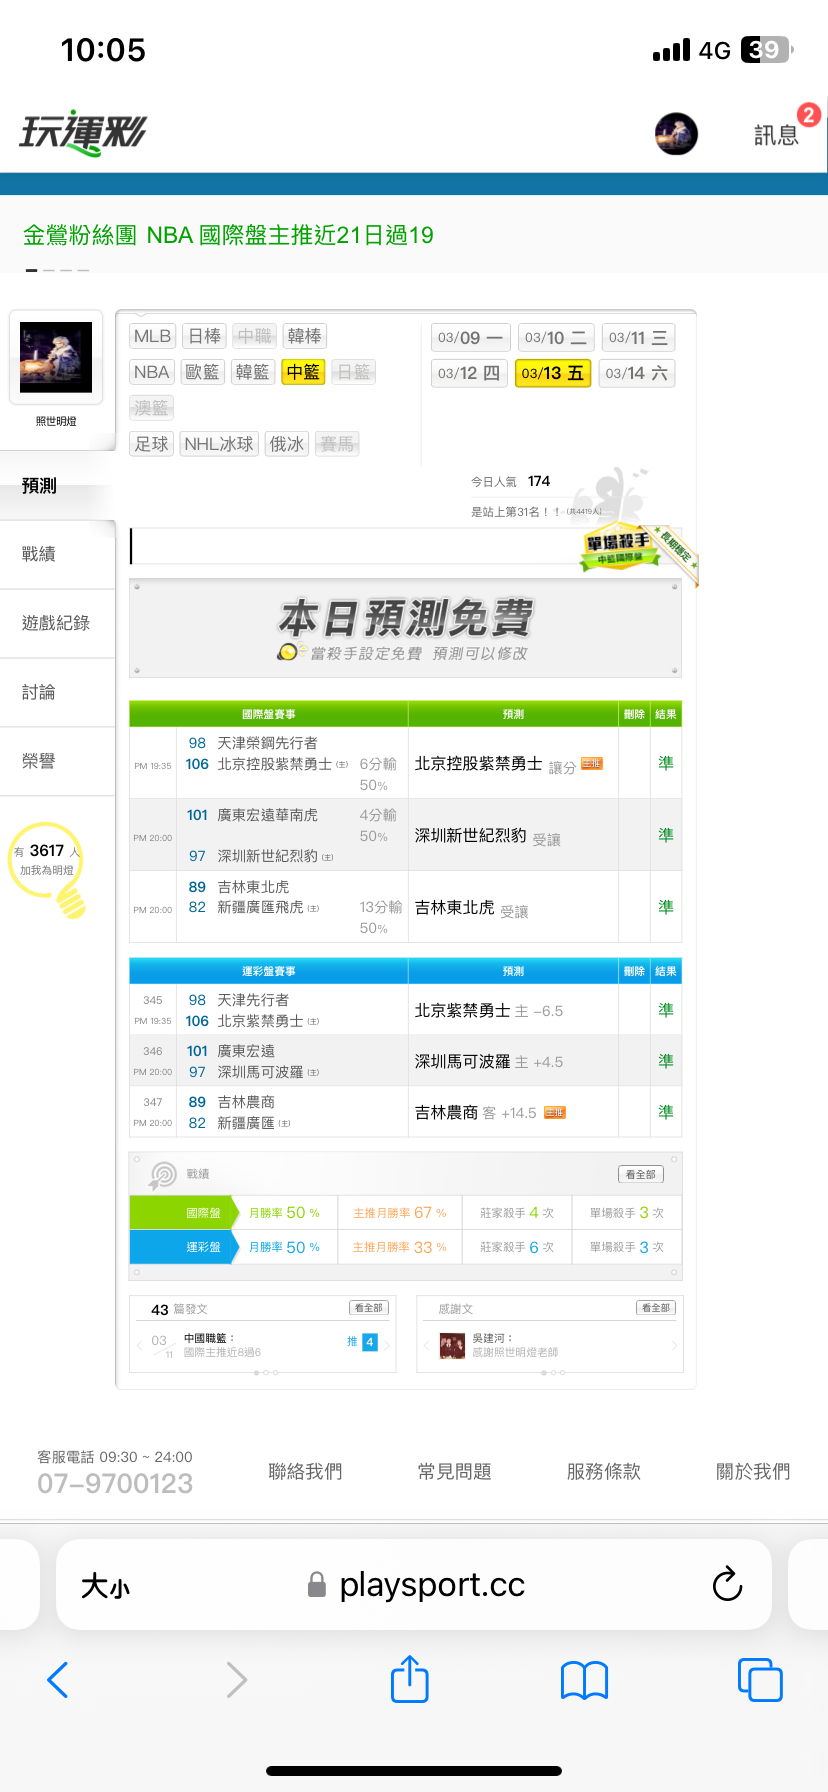The height and width of the screenshot is (1792, 828).
Task: Open the 照世明燈 profile picture
Action: click(56, 357)
